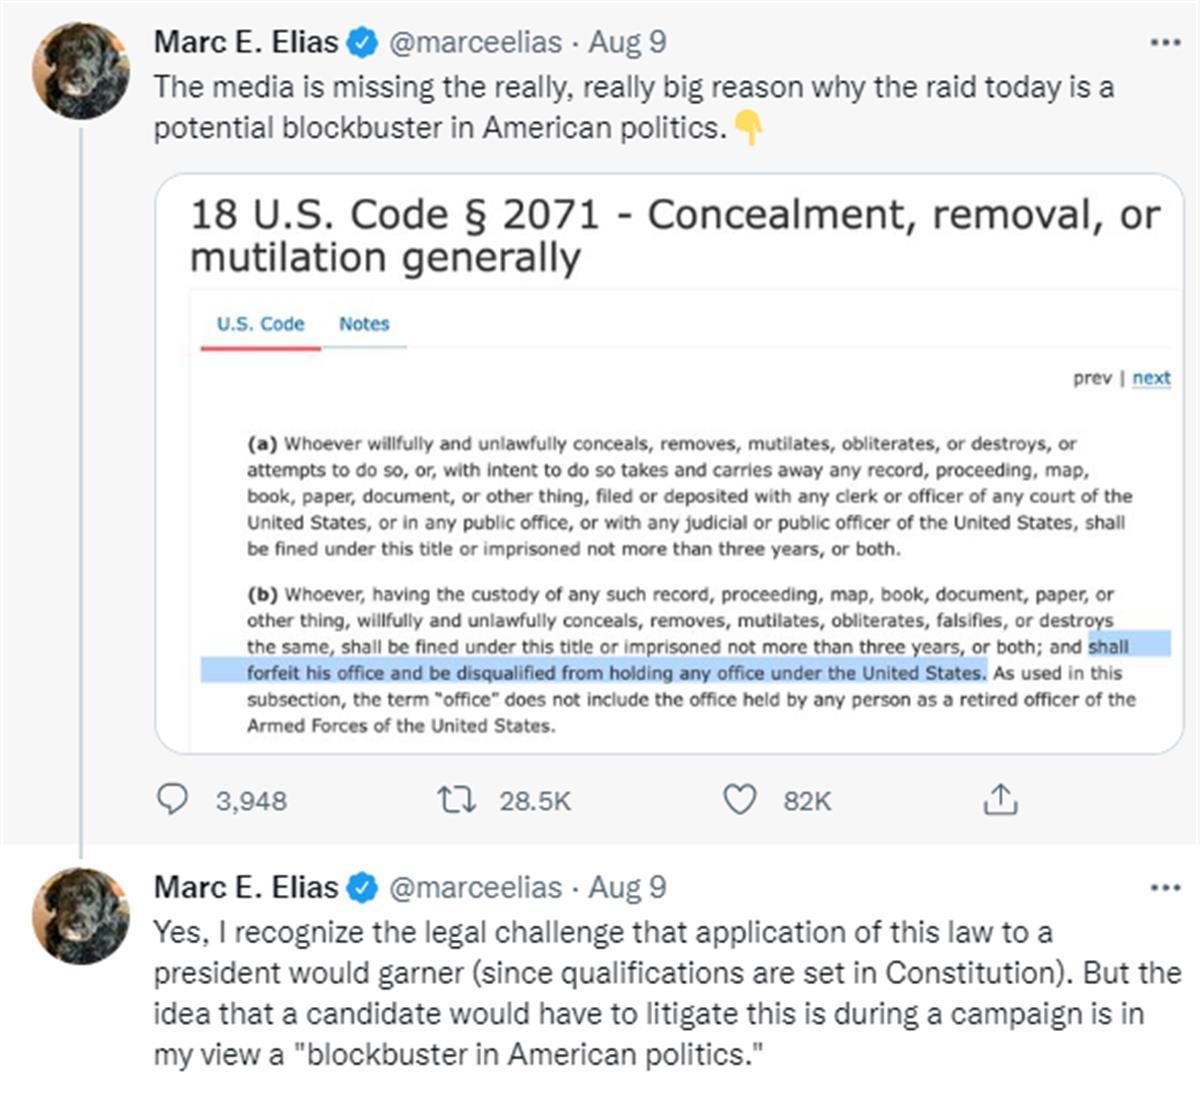Open first tweet's dog profile picture

click(x=80, y=72)
